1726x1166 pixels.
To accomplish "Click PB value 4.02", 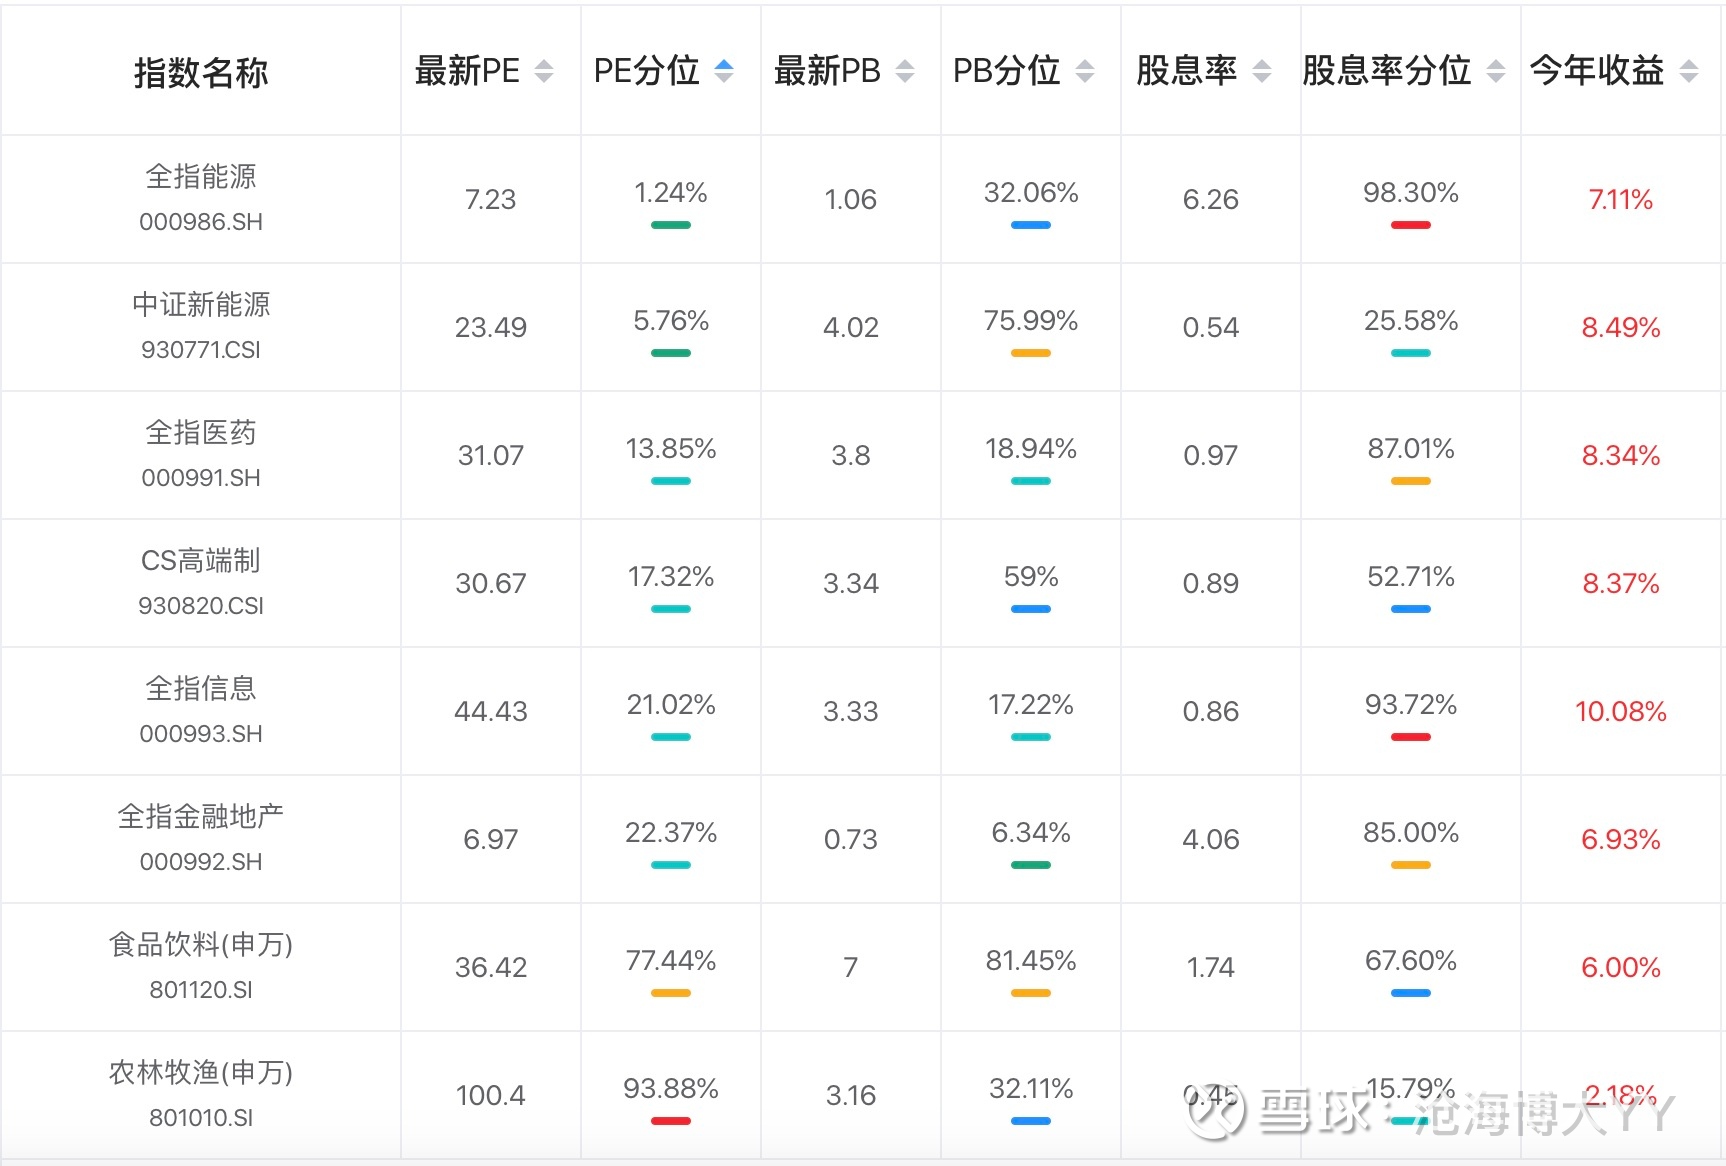I will click(x=851, y=328).
